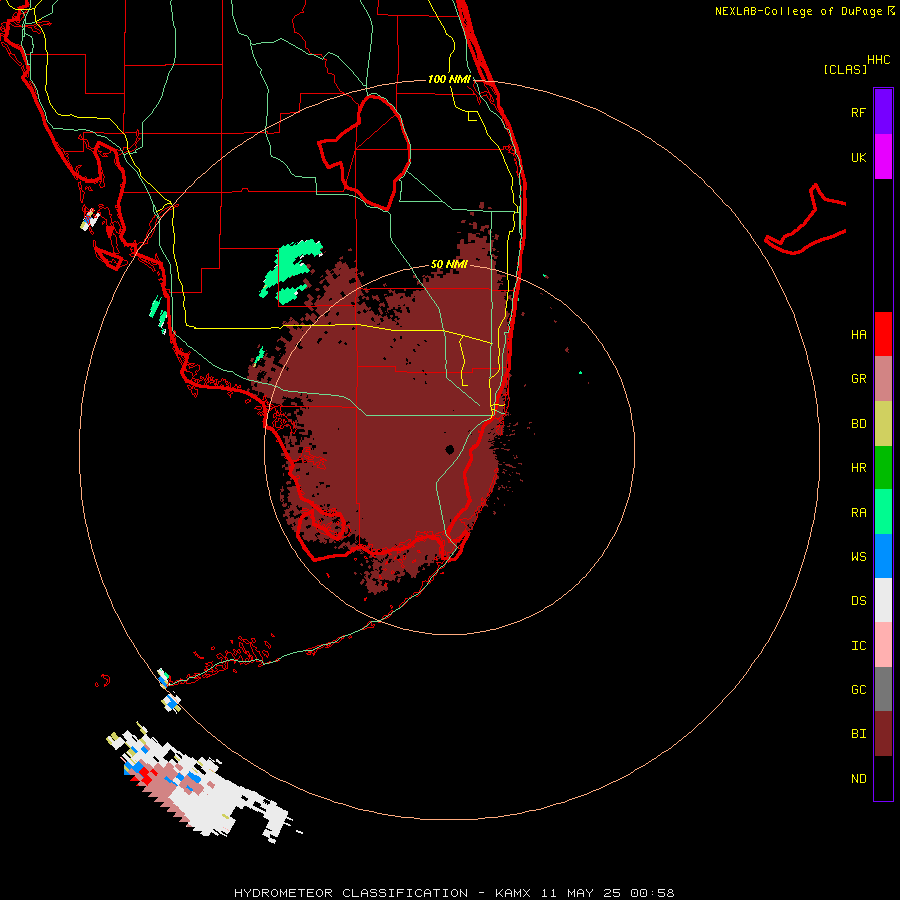Click the BI legend label
This screenshot has width=900, height=900.
tap(858, 734)
